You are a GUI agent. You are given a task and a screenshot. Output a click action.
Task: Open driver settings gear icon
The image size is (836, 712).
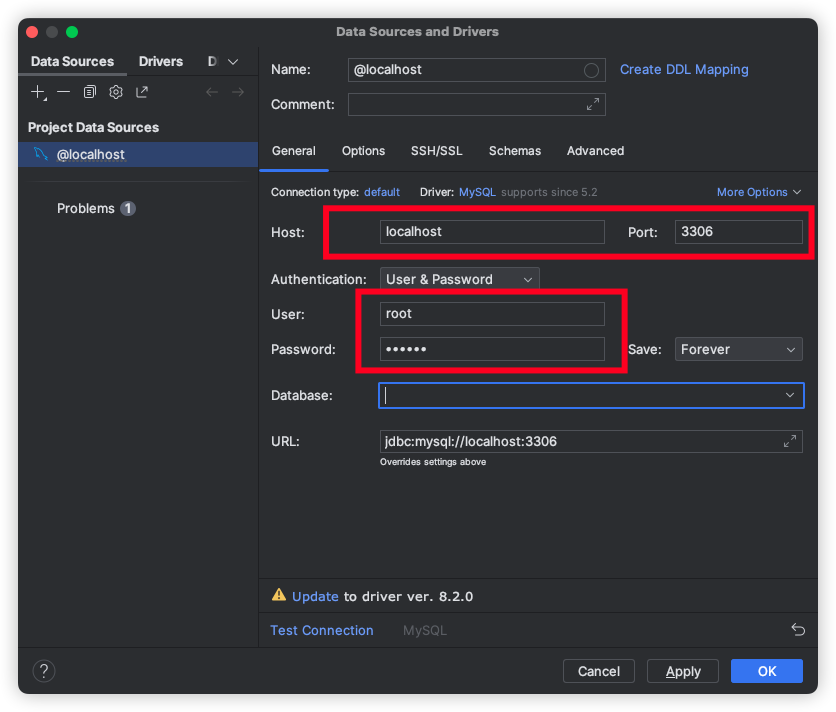(x=116, y=92)
